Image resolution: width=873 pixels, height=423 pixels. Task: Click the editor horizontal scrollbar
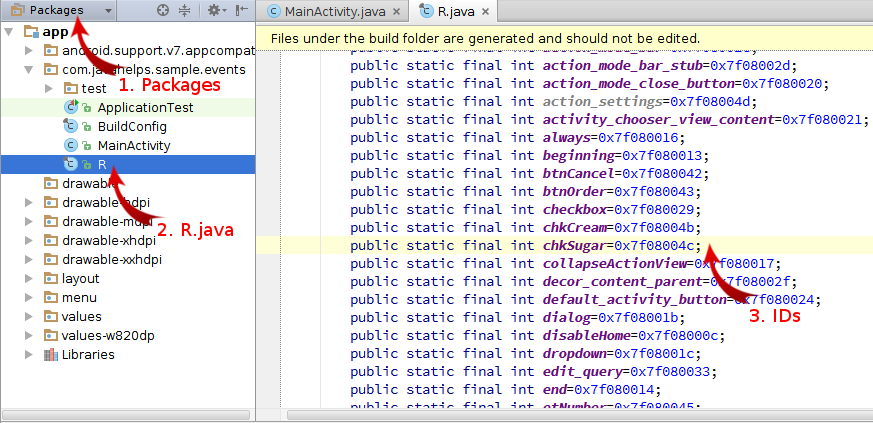(580, 415)
